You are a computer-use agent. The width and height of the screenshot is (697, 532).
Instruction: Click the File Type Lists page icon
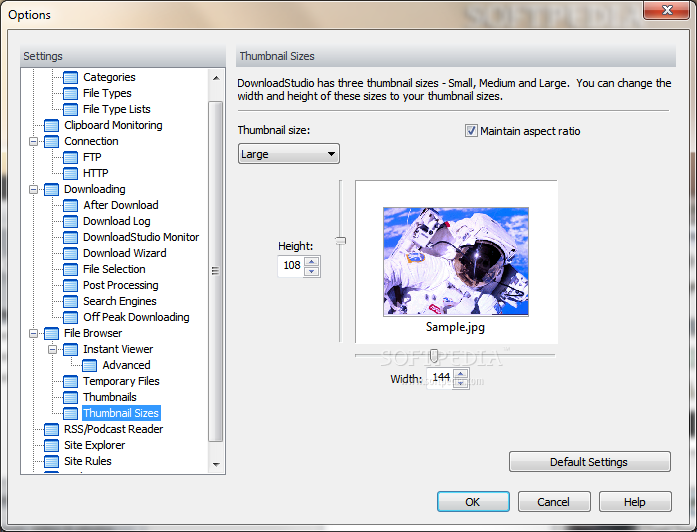[x=70, y=109]
